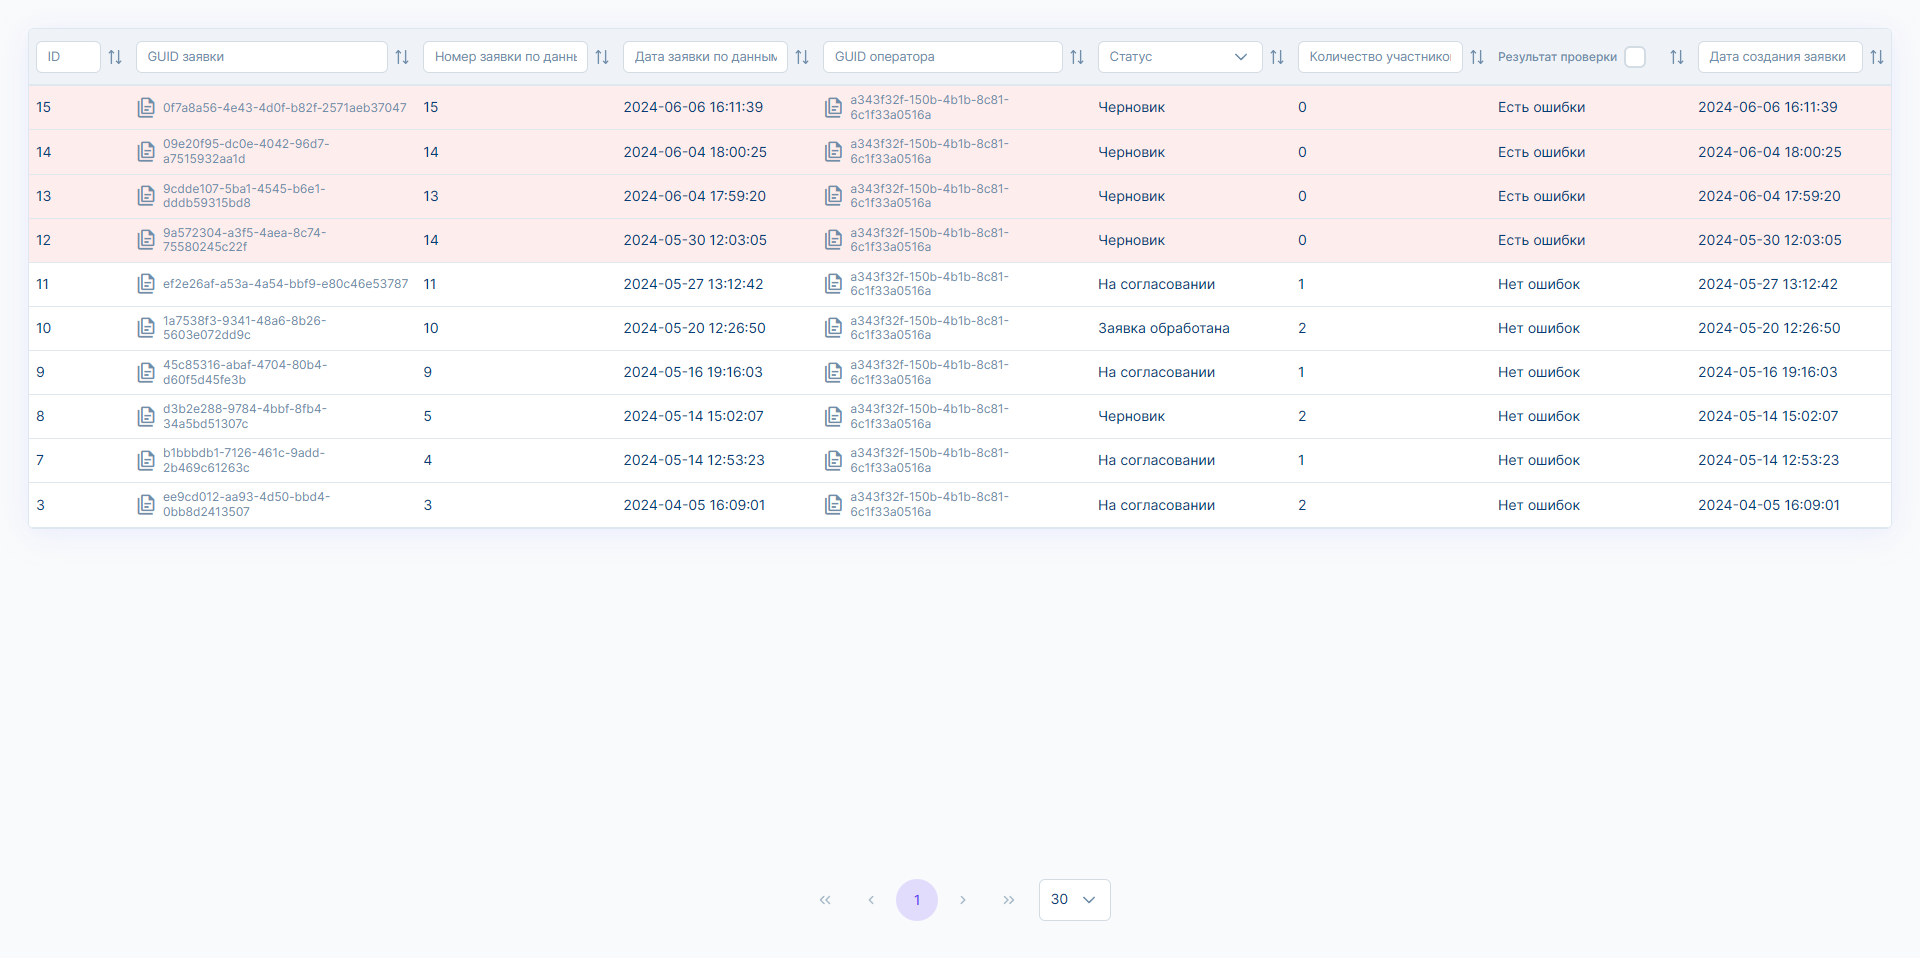The height and width of the screenshot is (958, 1920).
Task: Go to the next page
Action: [963, 900]
